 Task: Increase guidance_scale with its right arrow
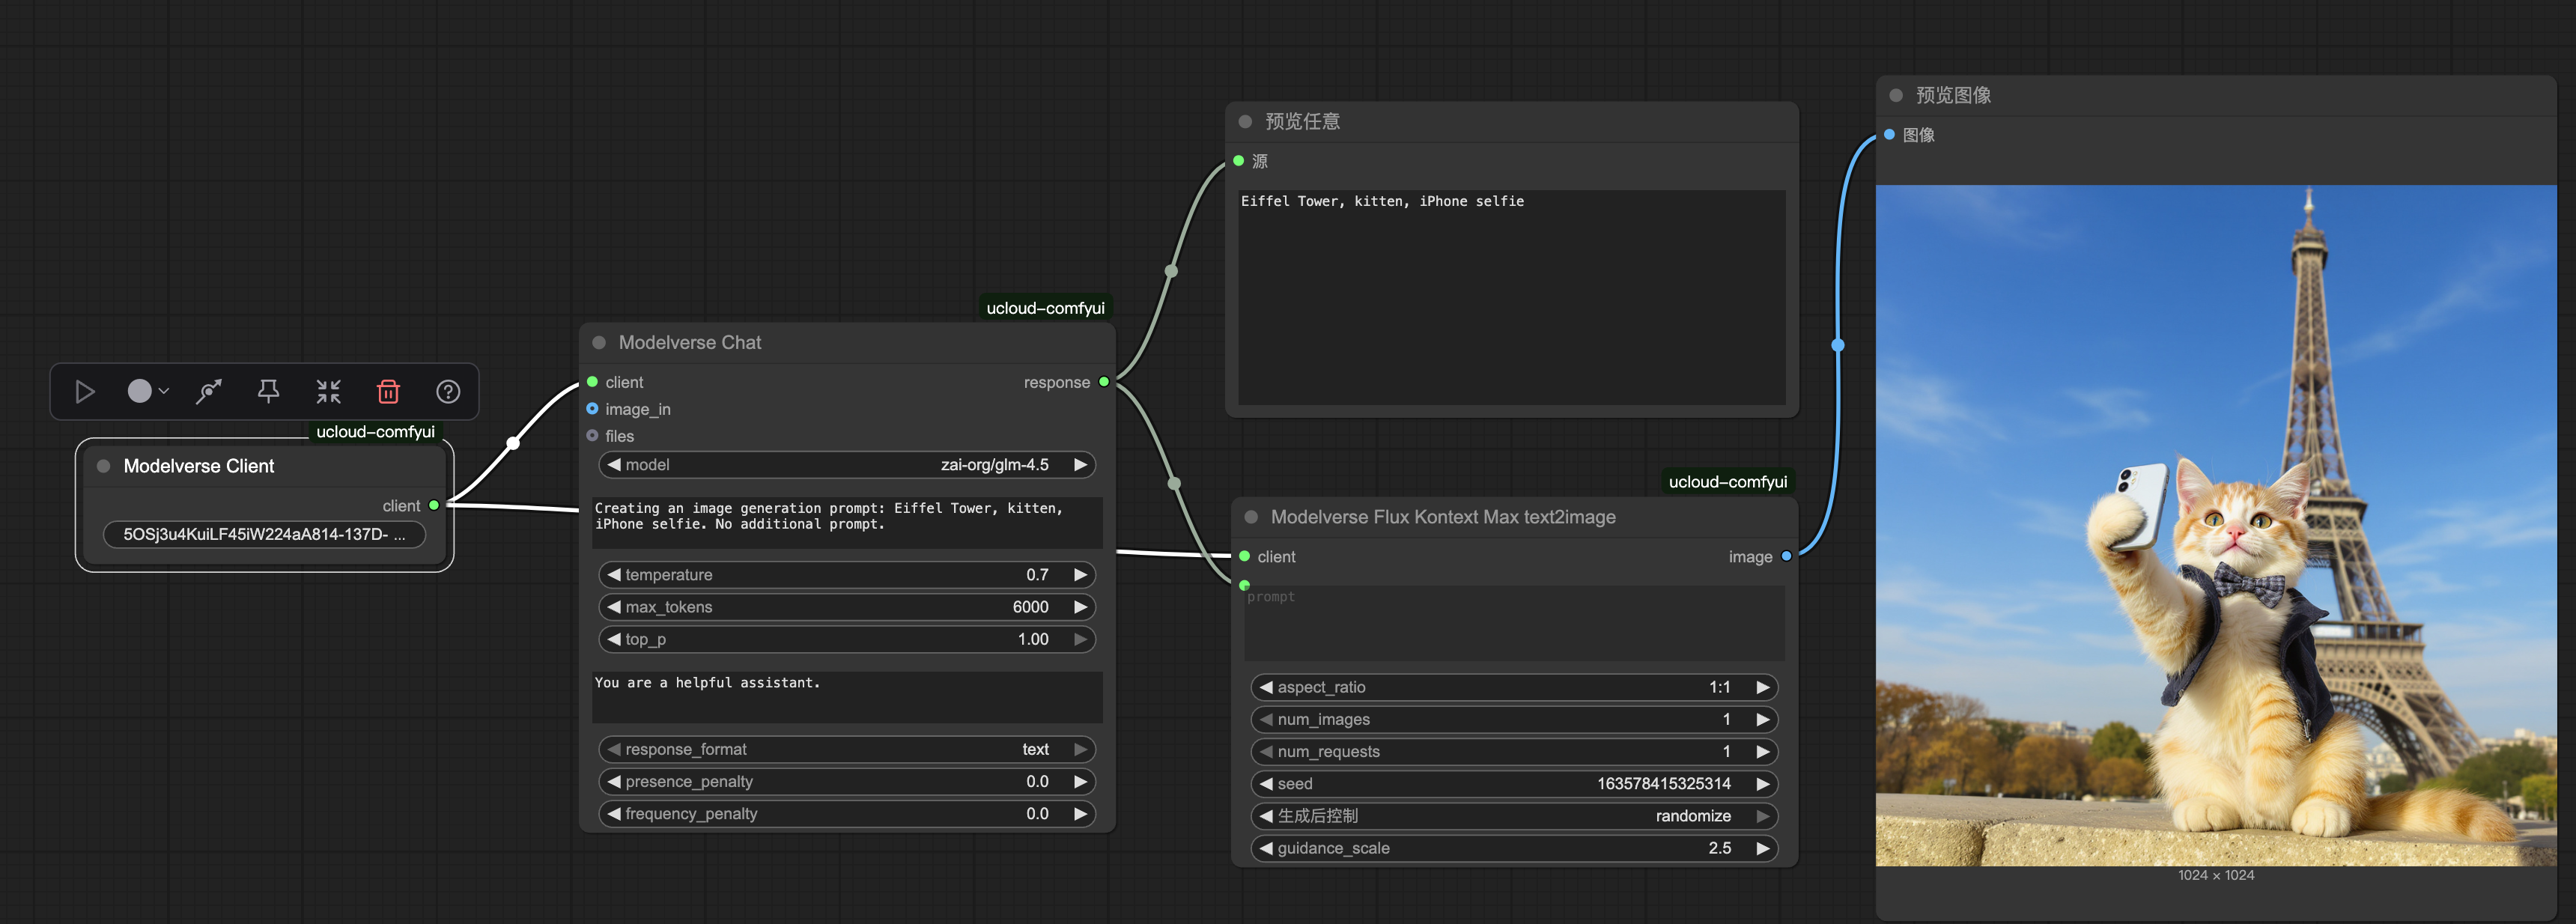1762,848
